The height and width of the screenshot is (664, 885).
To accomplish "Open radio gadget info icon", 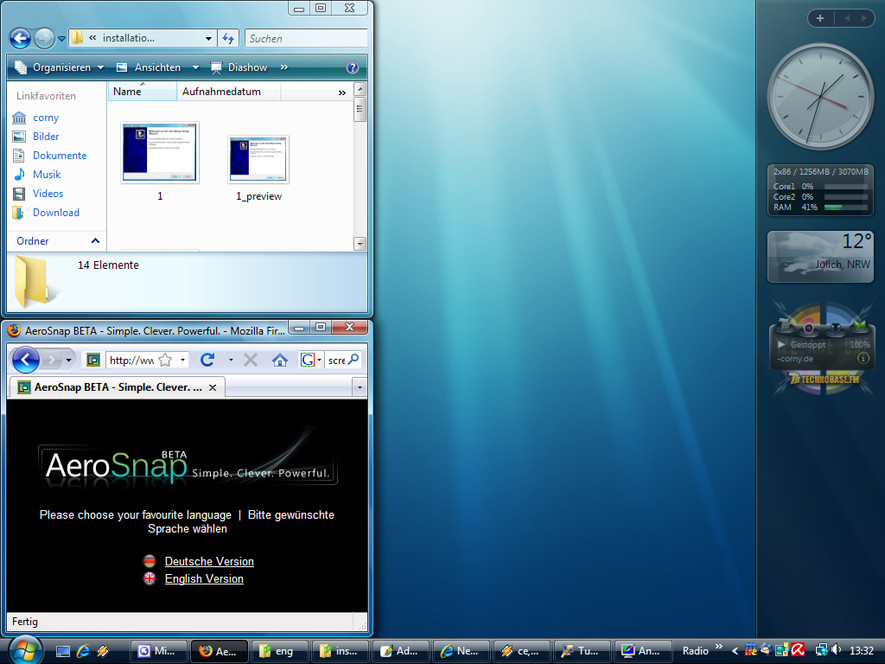I will click(x=862, y=358).
